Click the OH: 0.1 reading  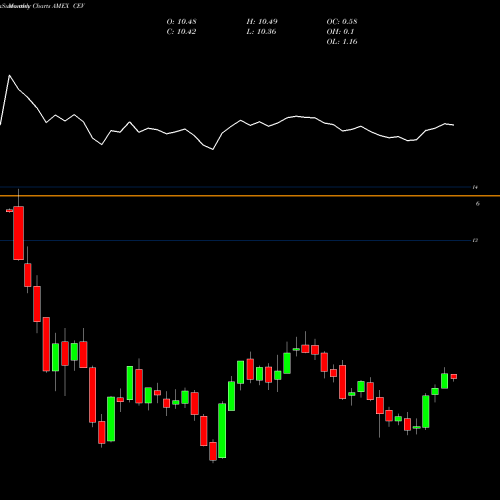(x=340, y=32)
